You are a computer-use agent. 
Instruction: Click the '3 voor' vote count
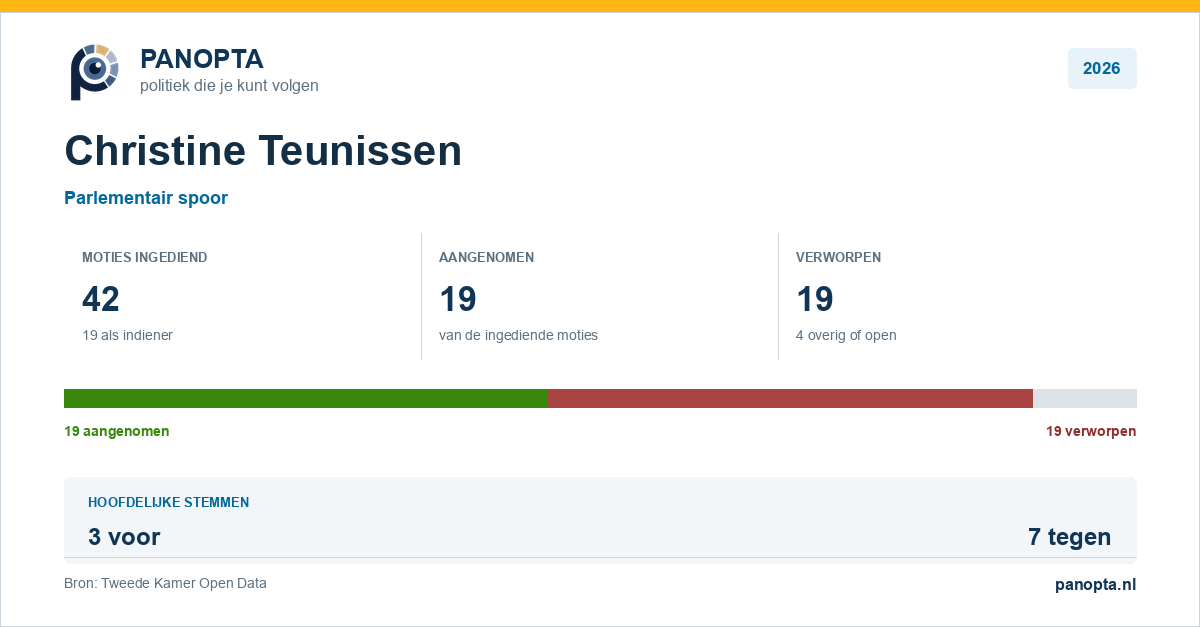coord(124,537)
